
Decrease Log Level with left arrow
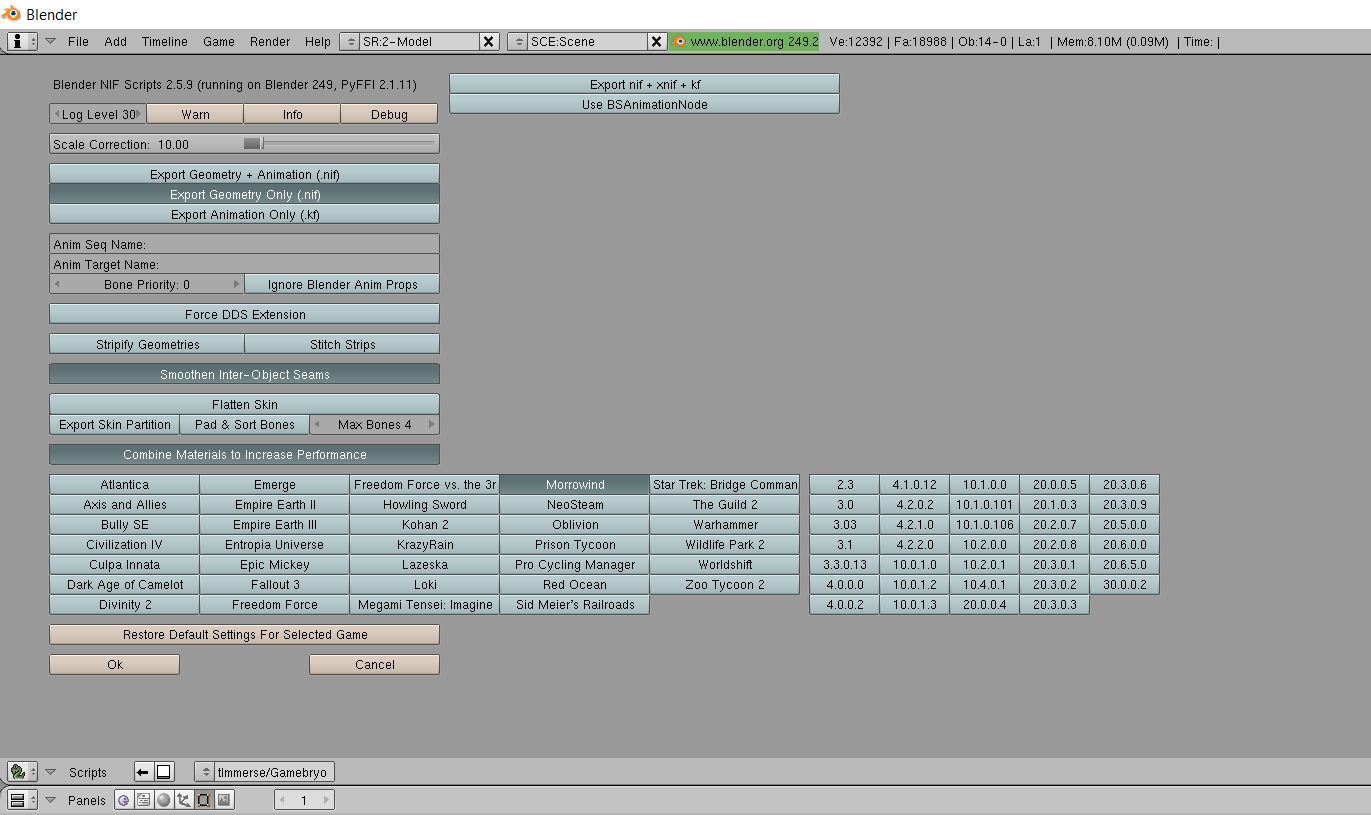pos(57,114)
